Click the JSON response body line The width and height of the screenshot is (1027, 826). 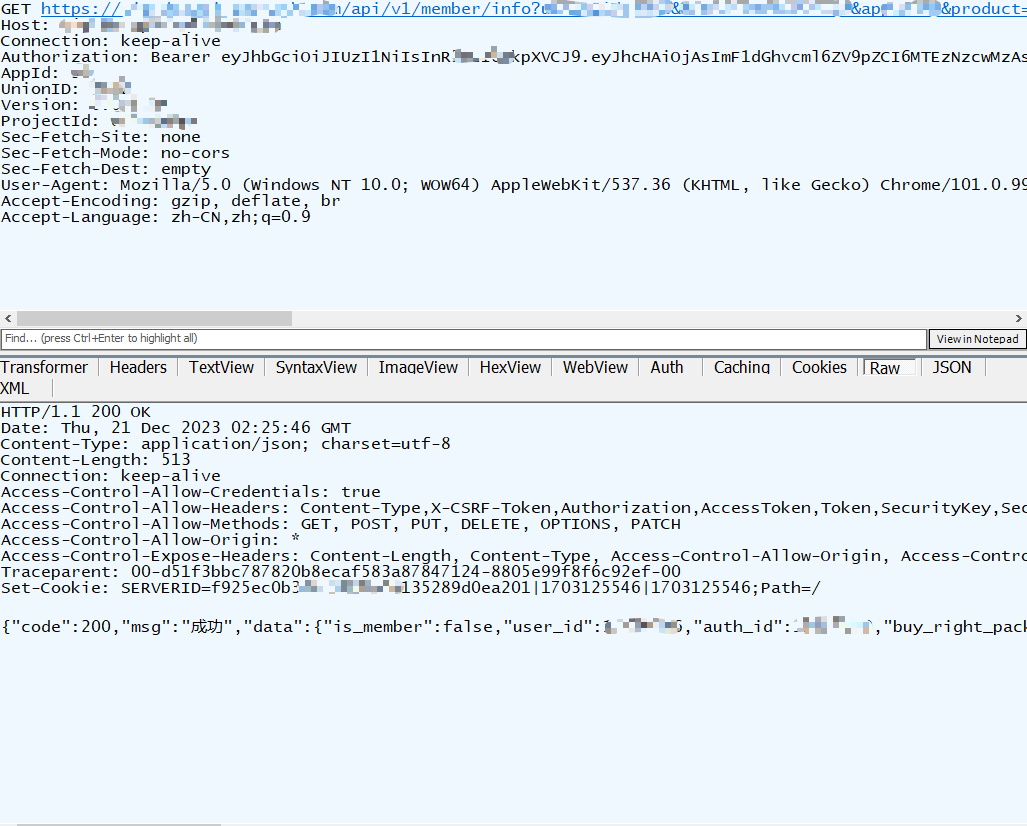(x=514, y=627)
